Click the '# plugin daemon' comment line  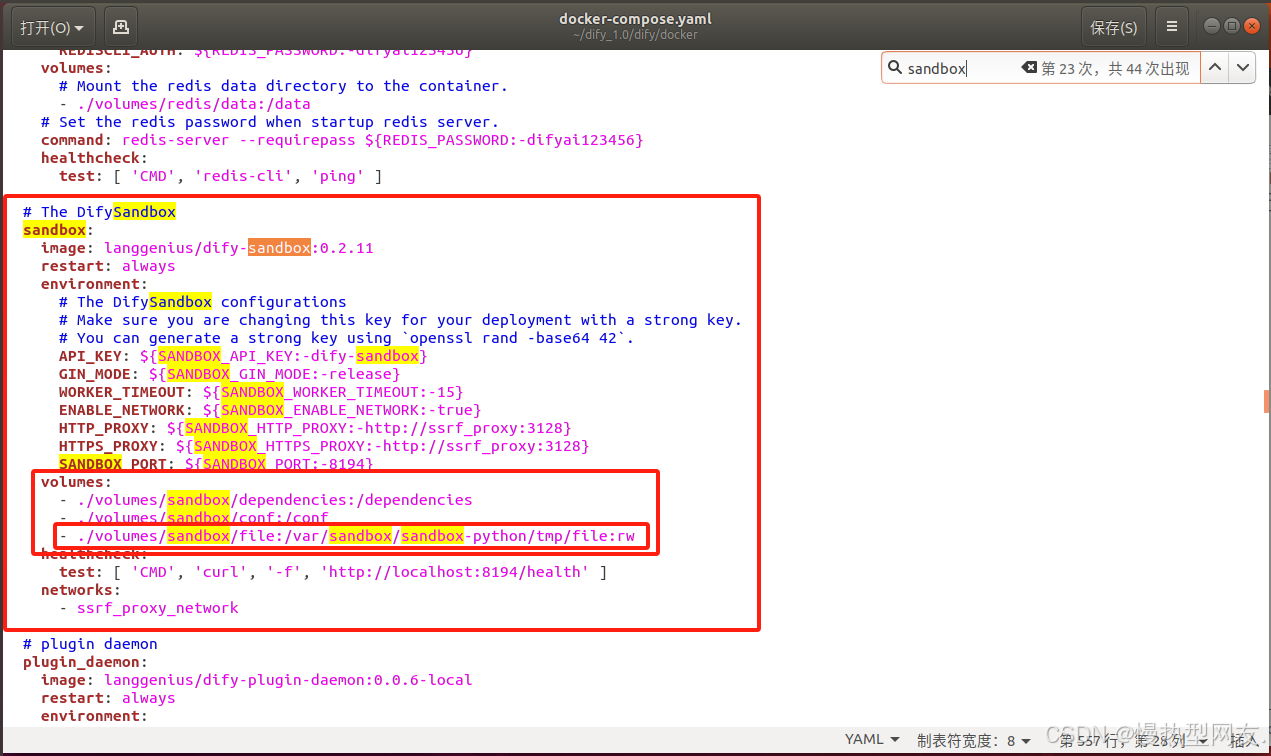coord(90,644)
